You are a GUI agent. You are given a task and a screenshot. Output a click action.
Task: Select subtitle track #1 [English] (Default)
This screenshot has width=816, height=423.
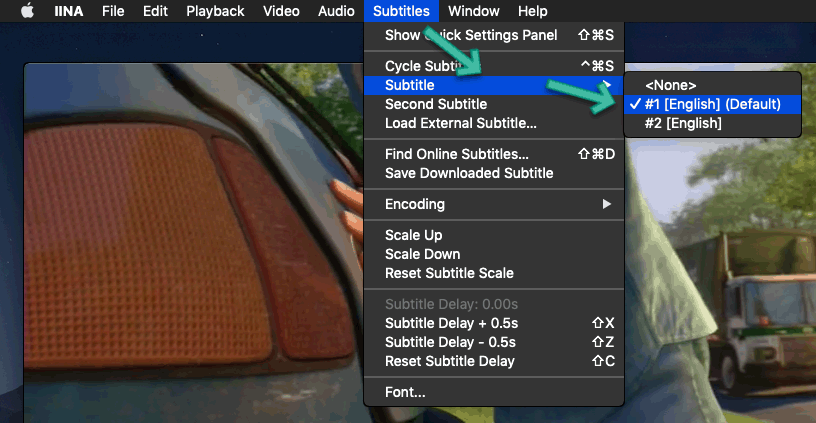pyautogui.click(x=712, y=104)
